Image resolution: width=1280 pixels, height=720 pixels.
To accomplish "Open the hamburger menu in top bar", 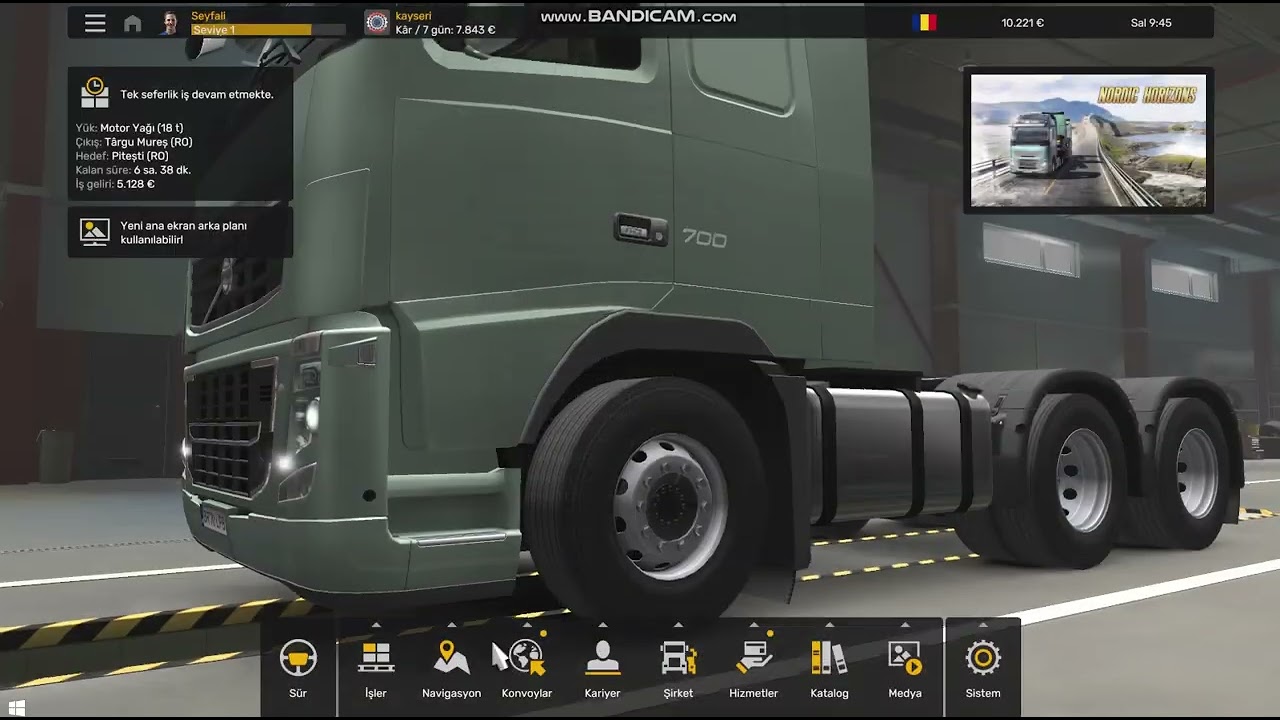I will point(95,23).
